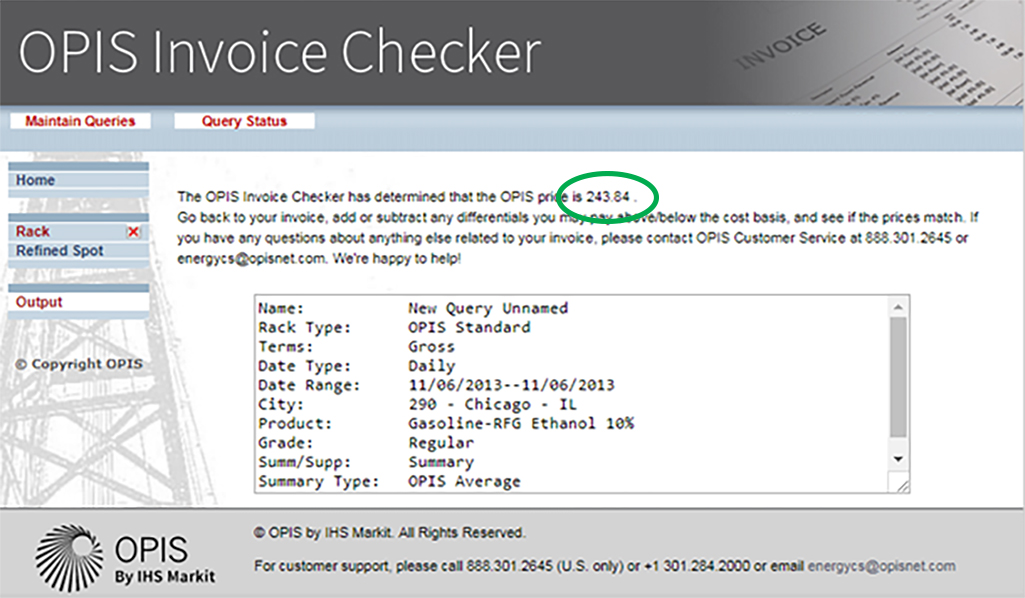Remove Rack with the red X icon
This screenshot has height=598, width=1025.
pyautogui.click(x=133, y=231)
